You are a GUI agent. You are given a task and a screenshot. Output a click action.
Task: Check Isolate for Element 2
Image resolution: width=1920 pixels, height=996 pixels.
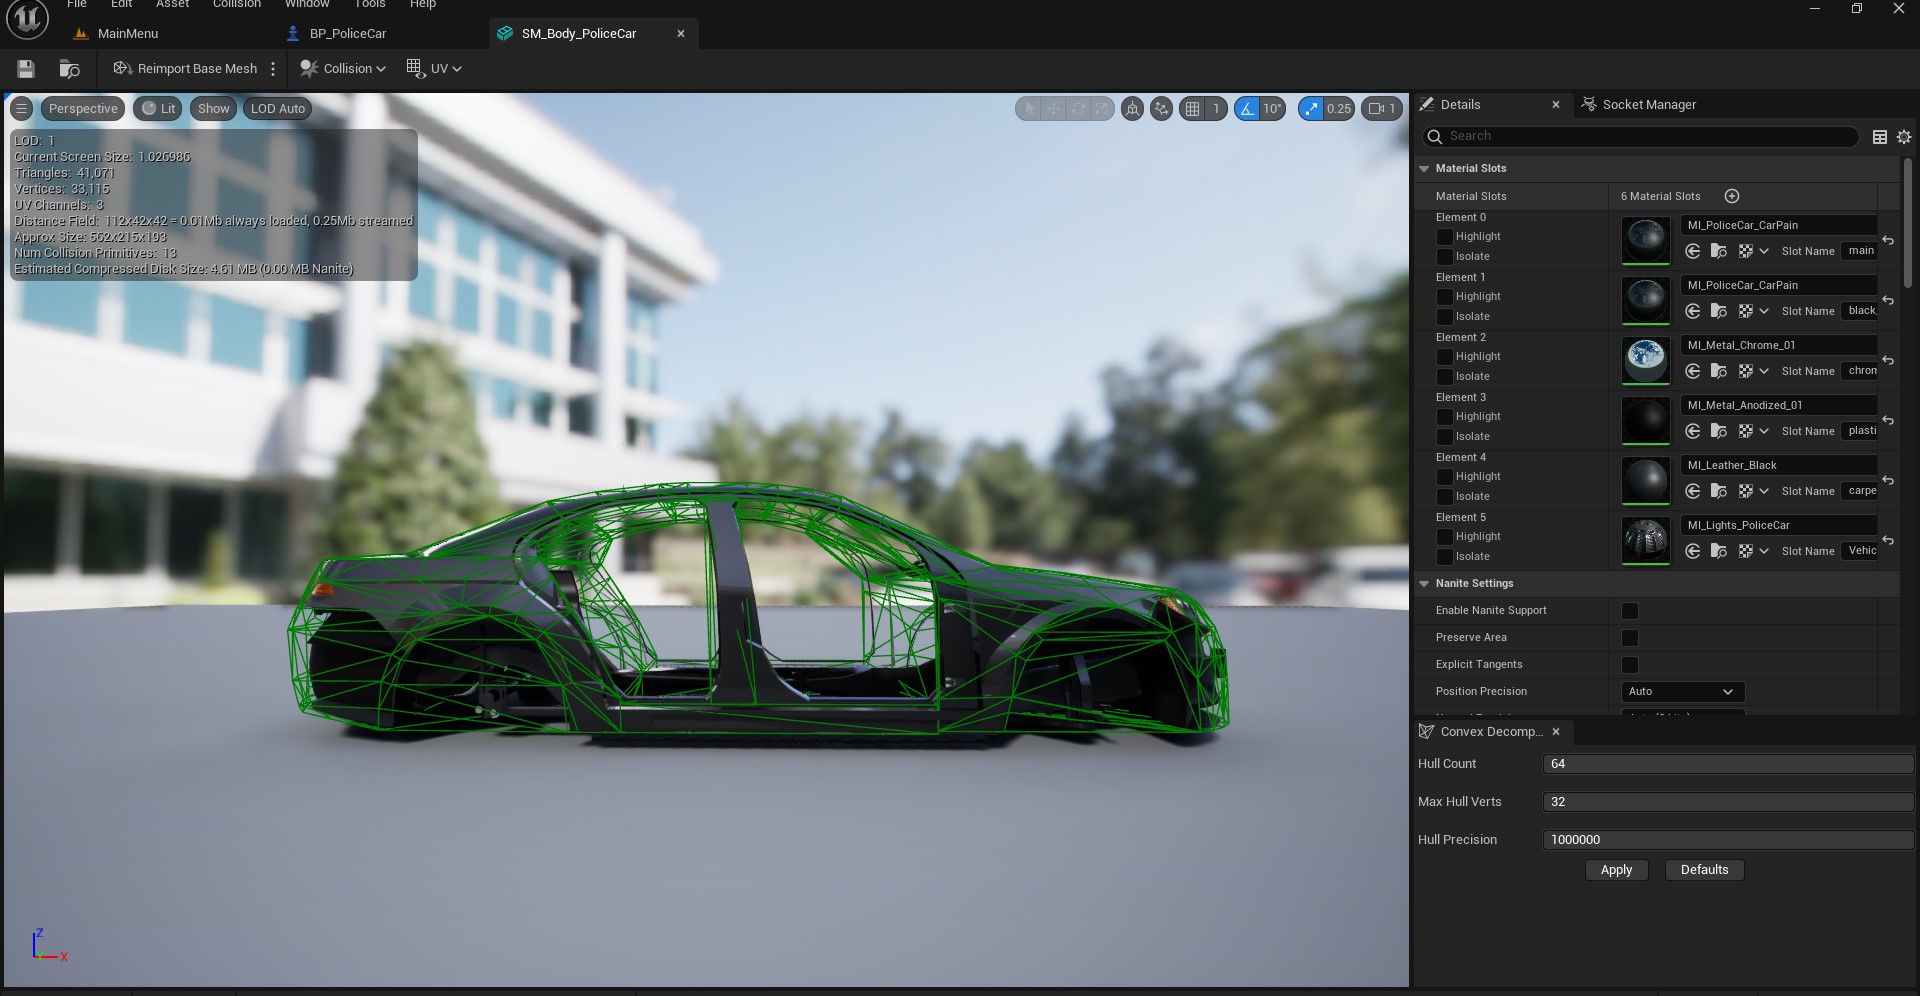coord(1444,377)
